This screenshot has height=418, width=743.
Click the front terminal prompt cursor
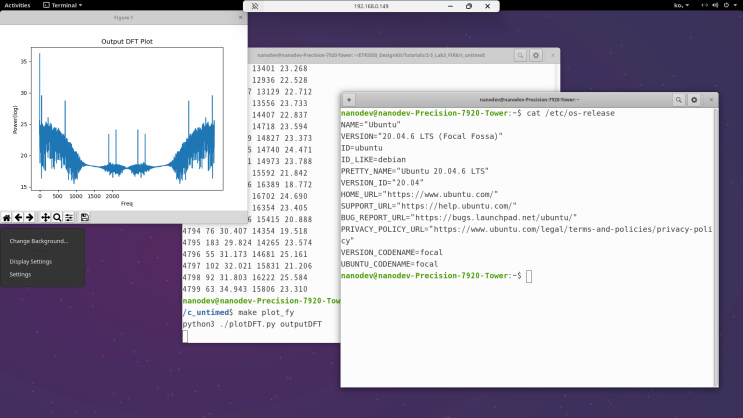coord(529,276)
